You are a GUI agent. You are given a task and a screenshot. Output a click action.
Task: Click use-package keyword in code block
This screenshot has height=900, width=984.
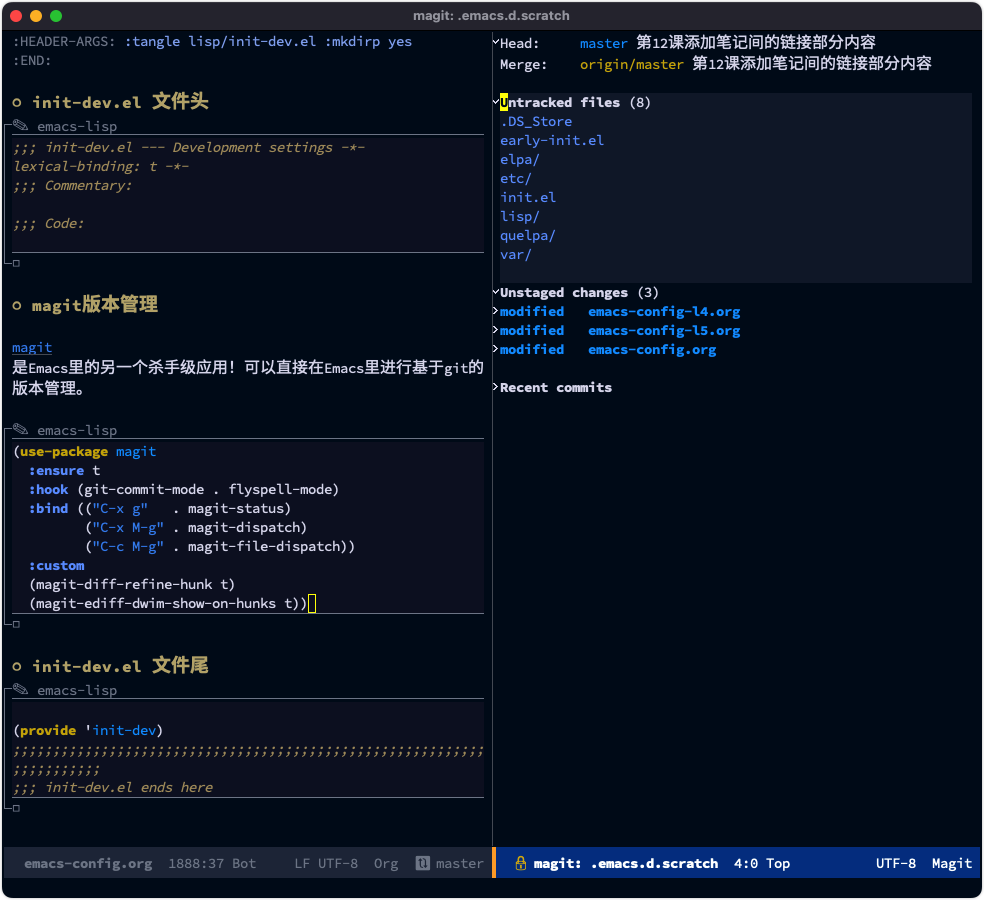(x=64, y=451)
